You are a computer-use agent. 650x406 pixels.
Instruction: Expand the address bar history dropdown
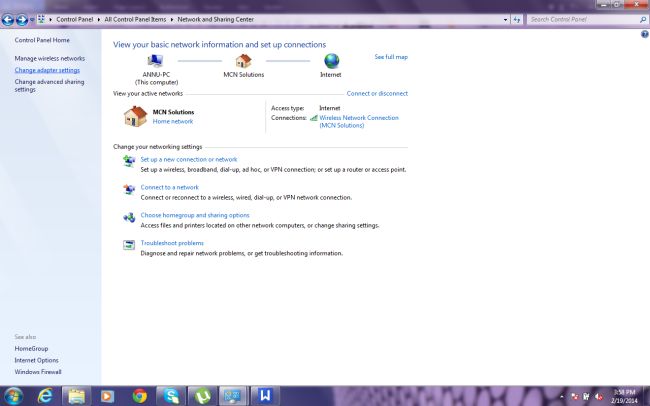point(505,19)
